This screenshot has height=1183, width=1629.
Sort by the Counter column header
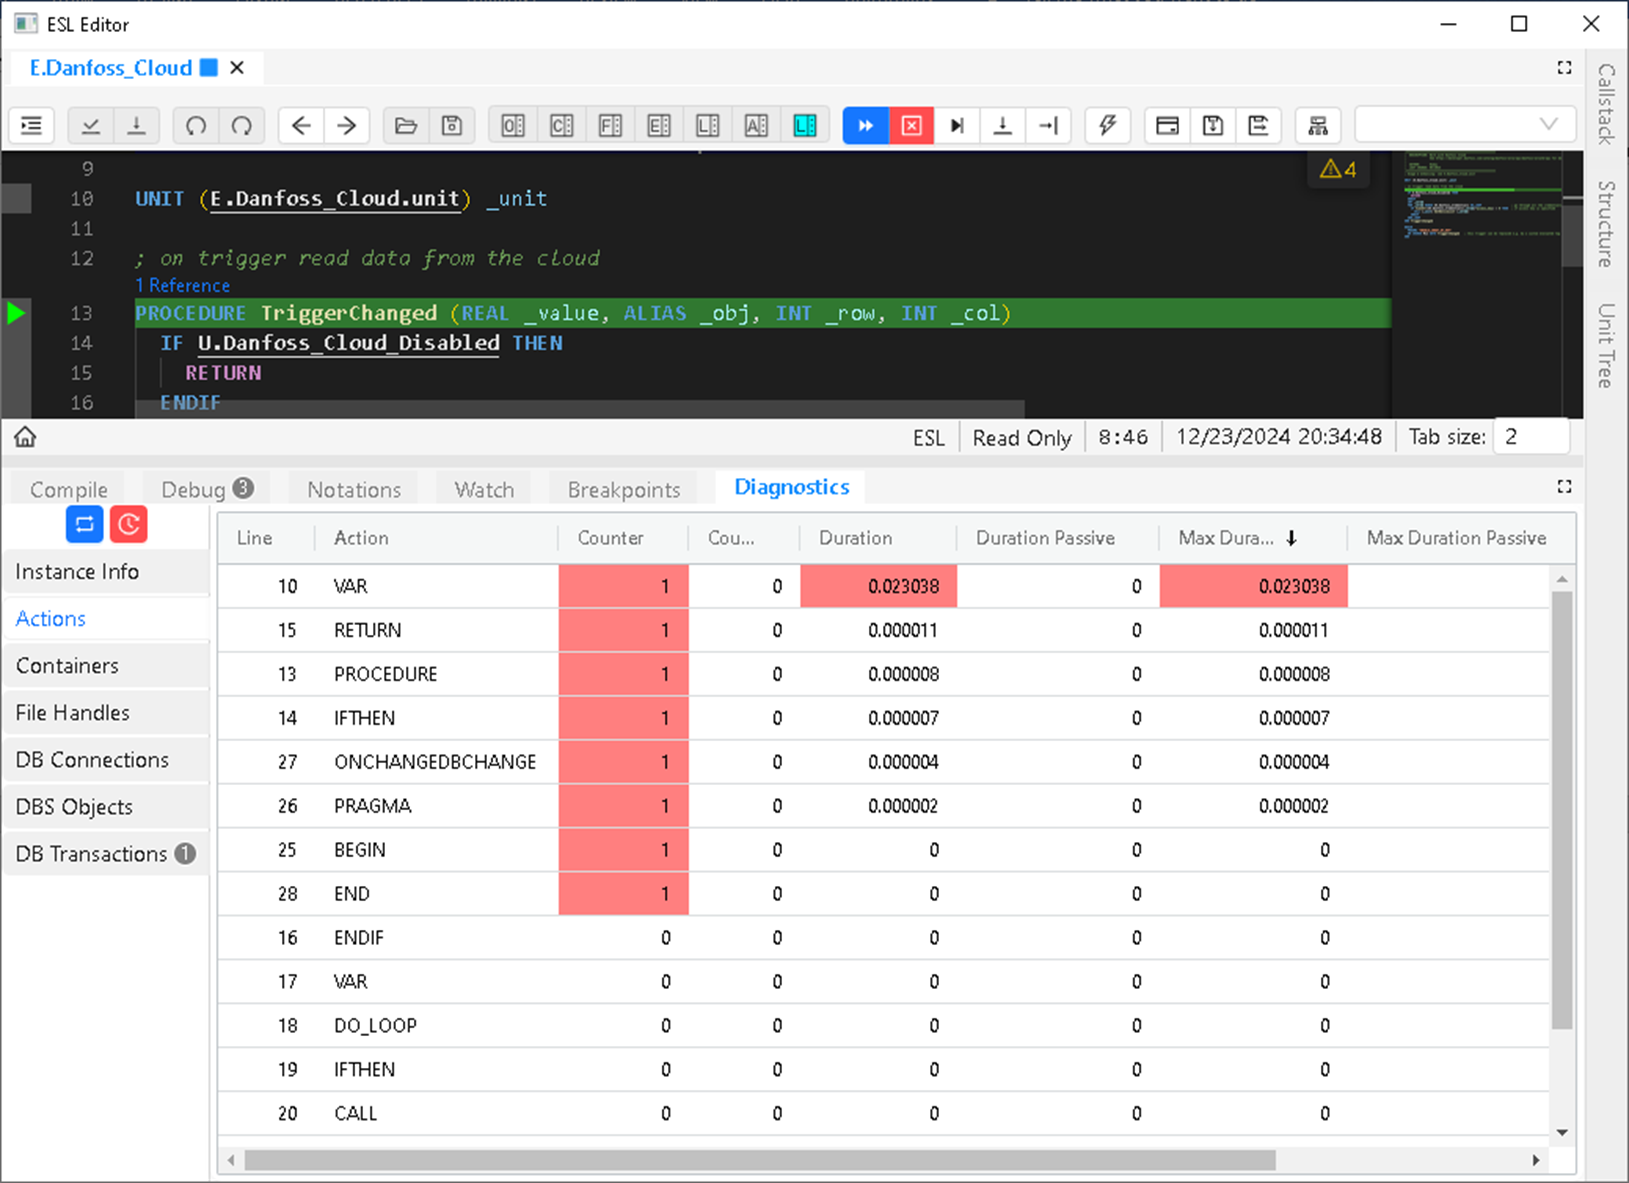[623, 538]
